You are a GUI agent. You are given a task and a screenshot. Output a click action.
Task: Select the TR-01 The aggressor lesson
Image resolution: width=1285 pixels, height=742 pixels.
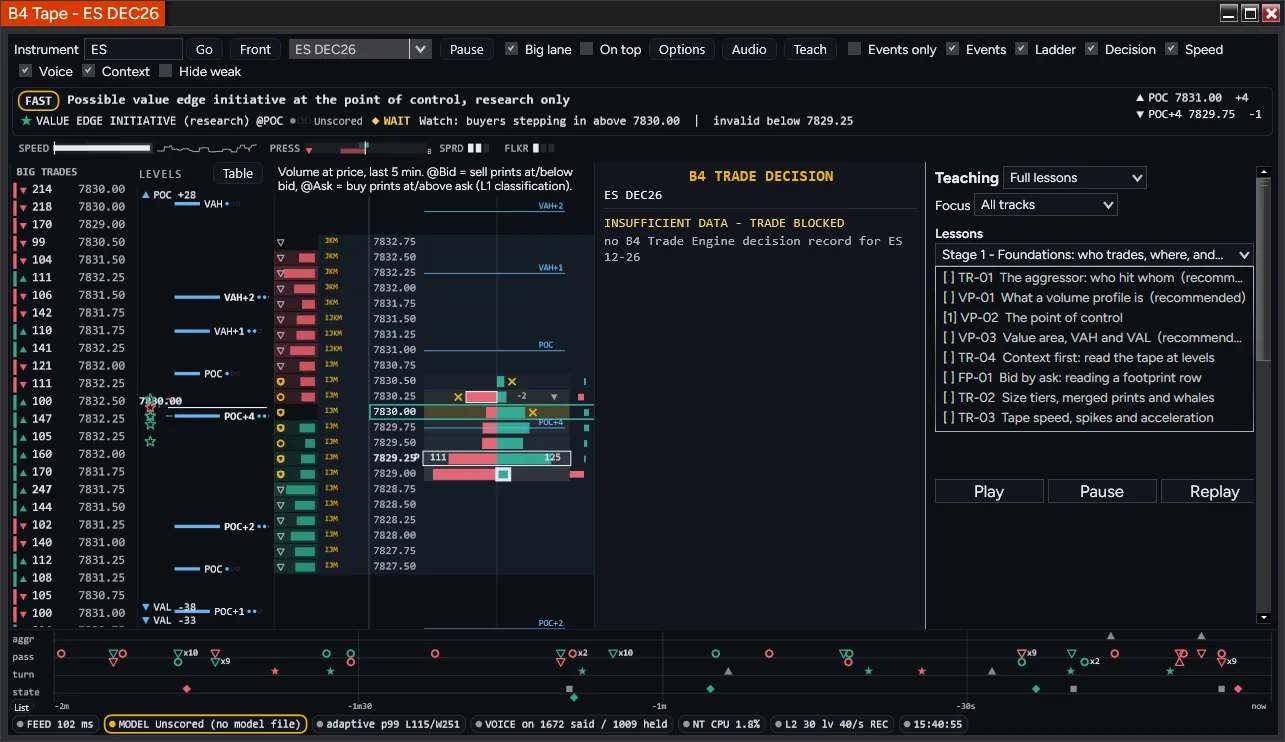(x=1094, y=278)
